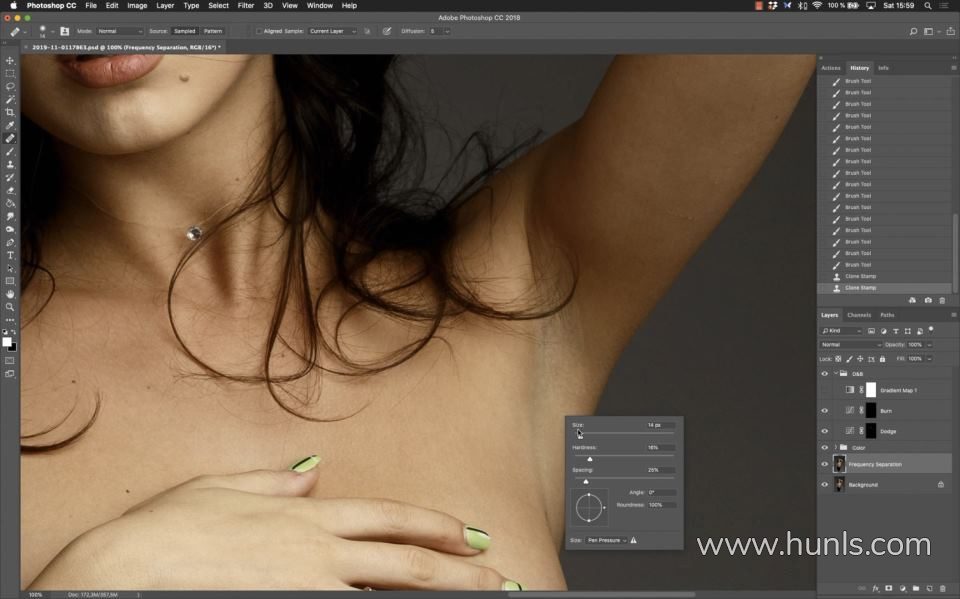Select the Type tool

coord(10,255)
